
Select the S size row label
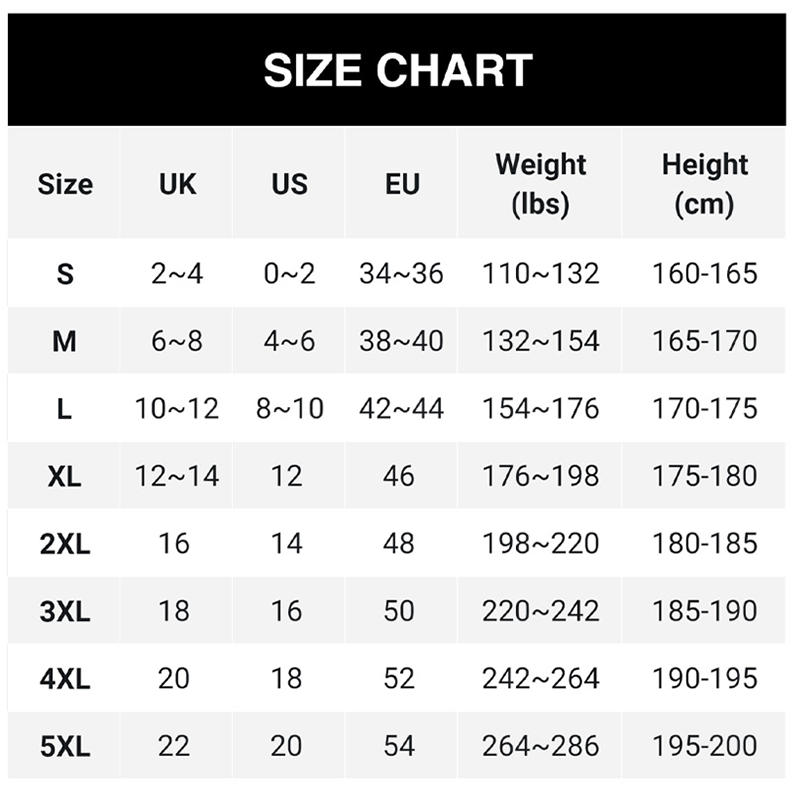pos(65,273)
